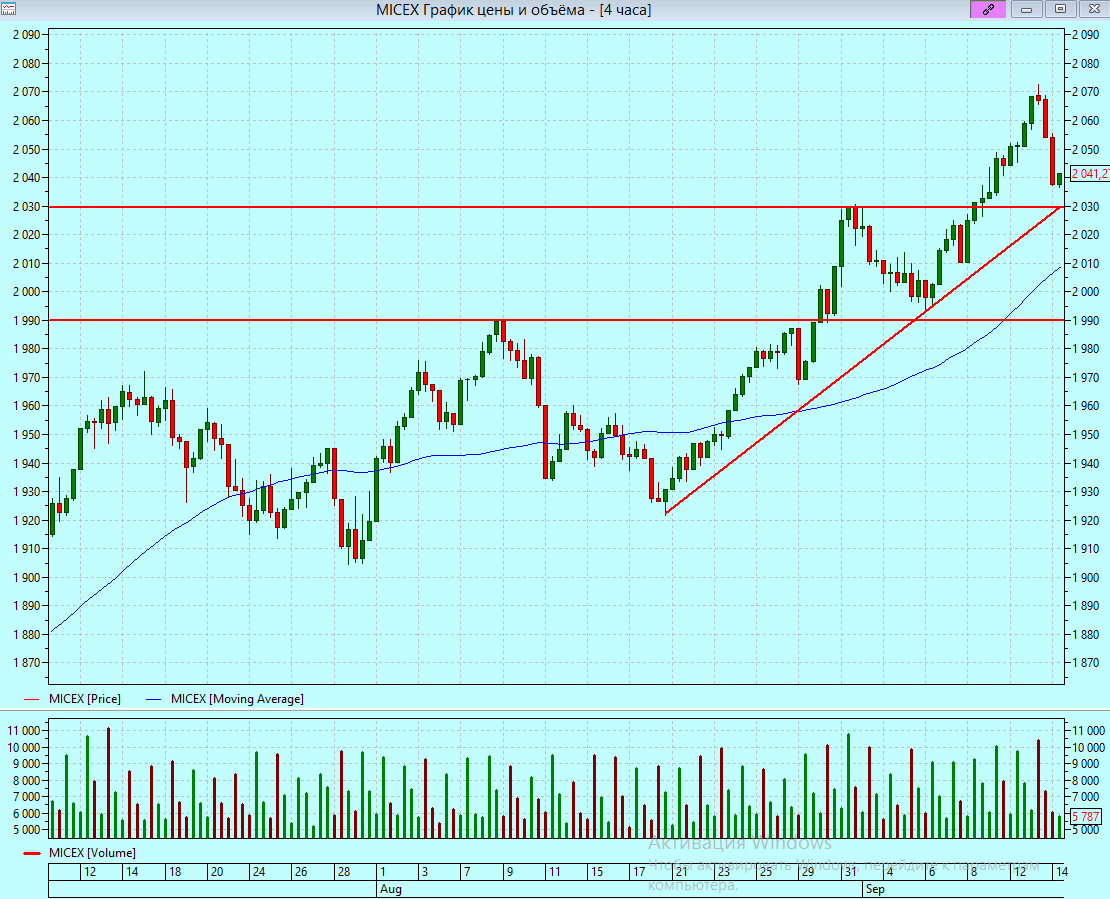Screen dimensions: 1110x899
Task: Click date label 29 on the time axis
Action: (x=808, y=871)
